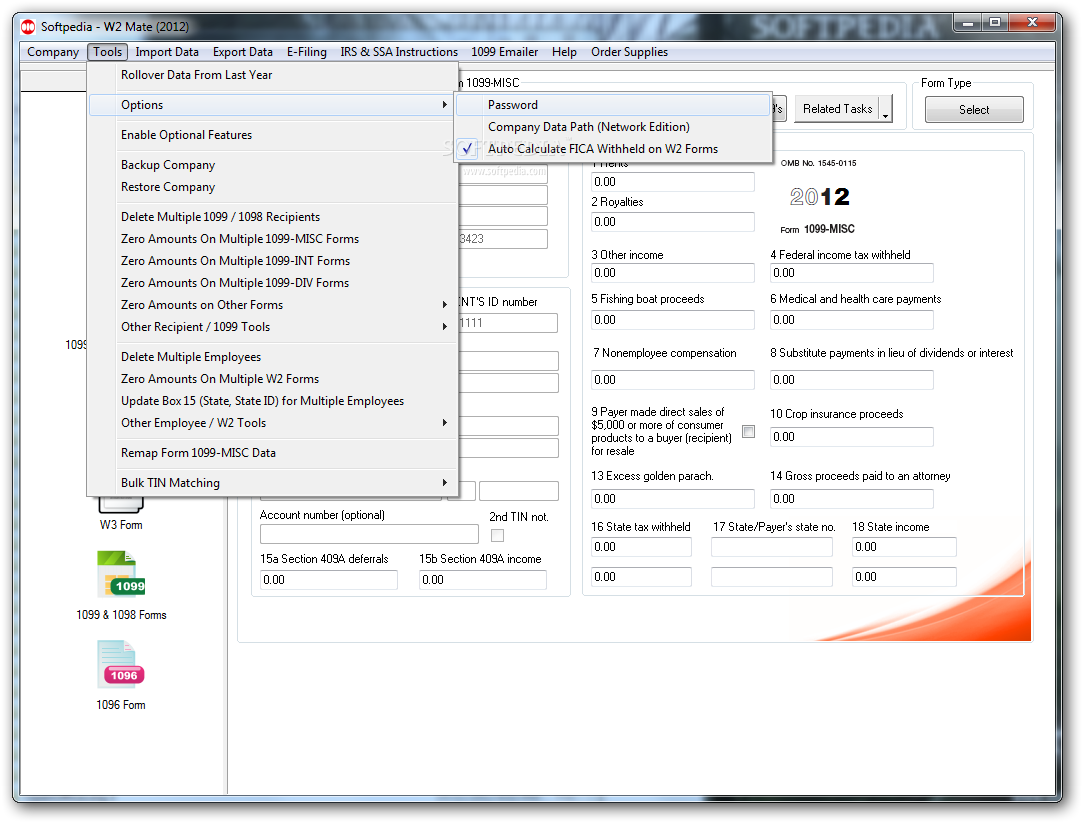Choose Zero Amounts On Multiple 1099-INT Forms
The image size is (1083, 823).
pos(273,261)
